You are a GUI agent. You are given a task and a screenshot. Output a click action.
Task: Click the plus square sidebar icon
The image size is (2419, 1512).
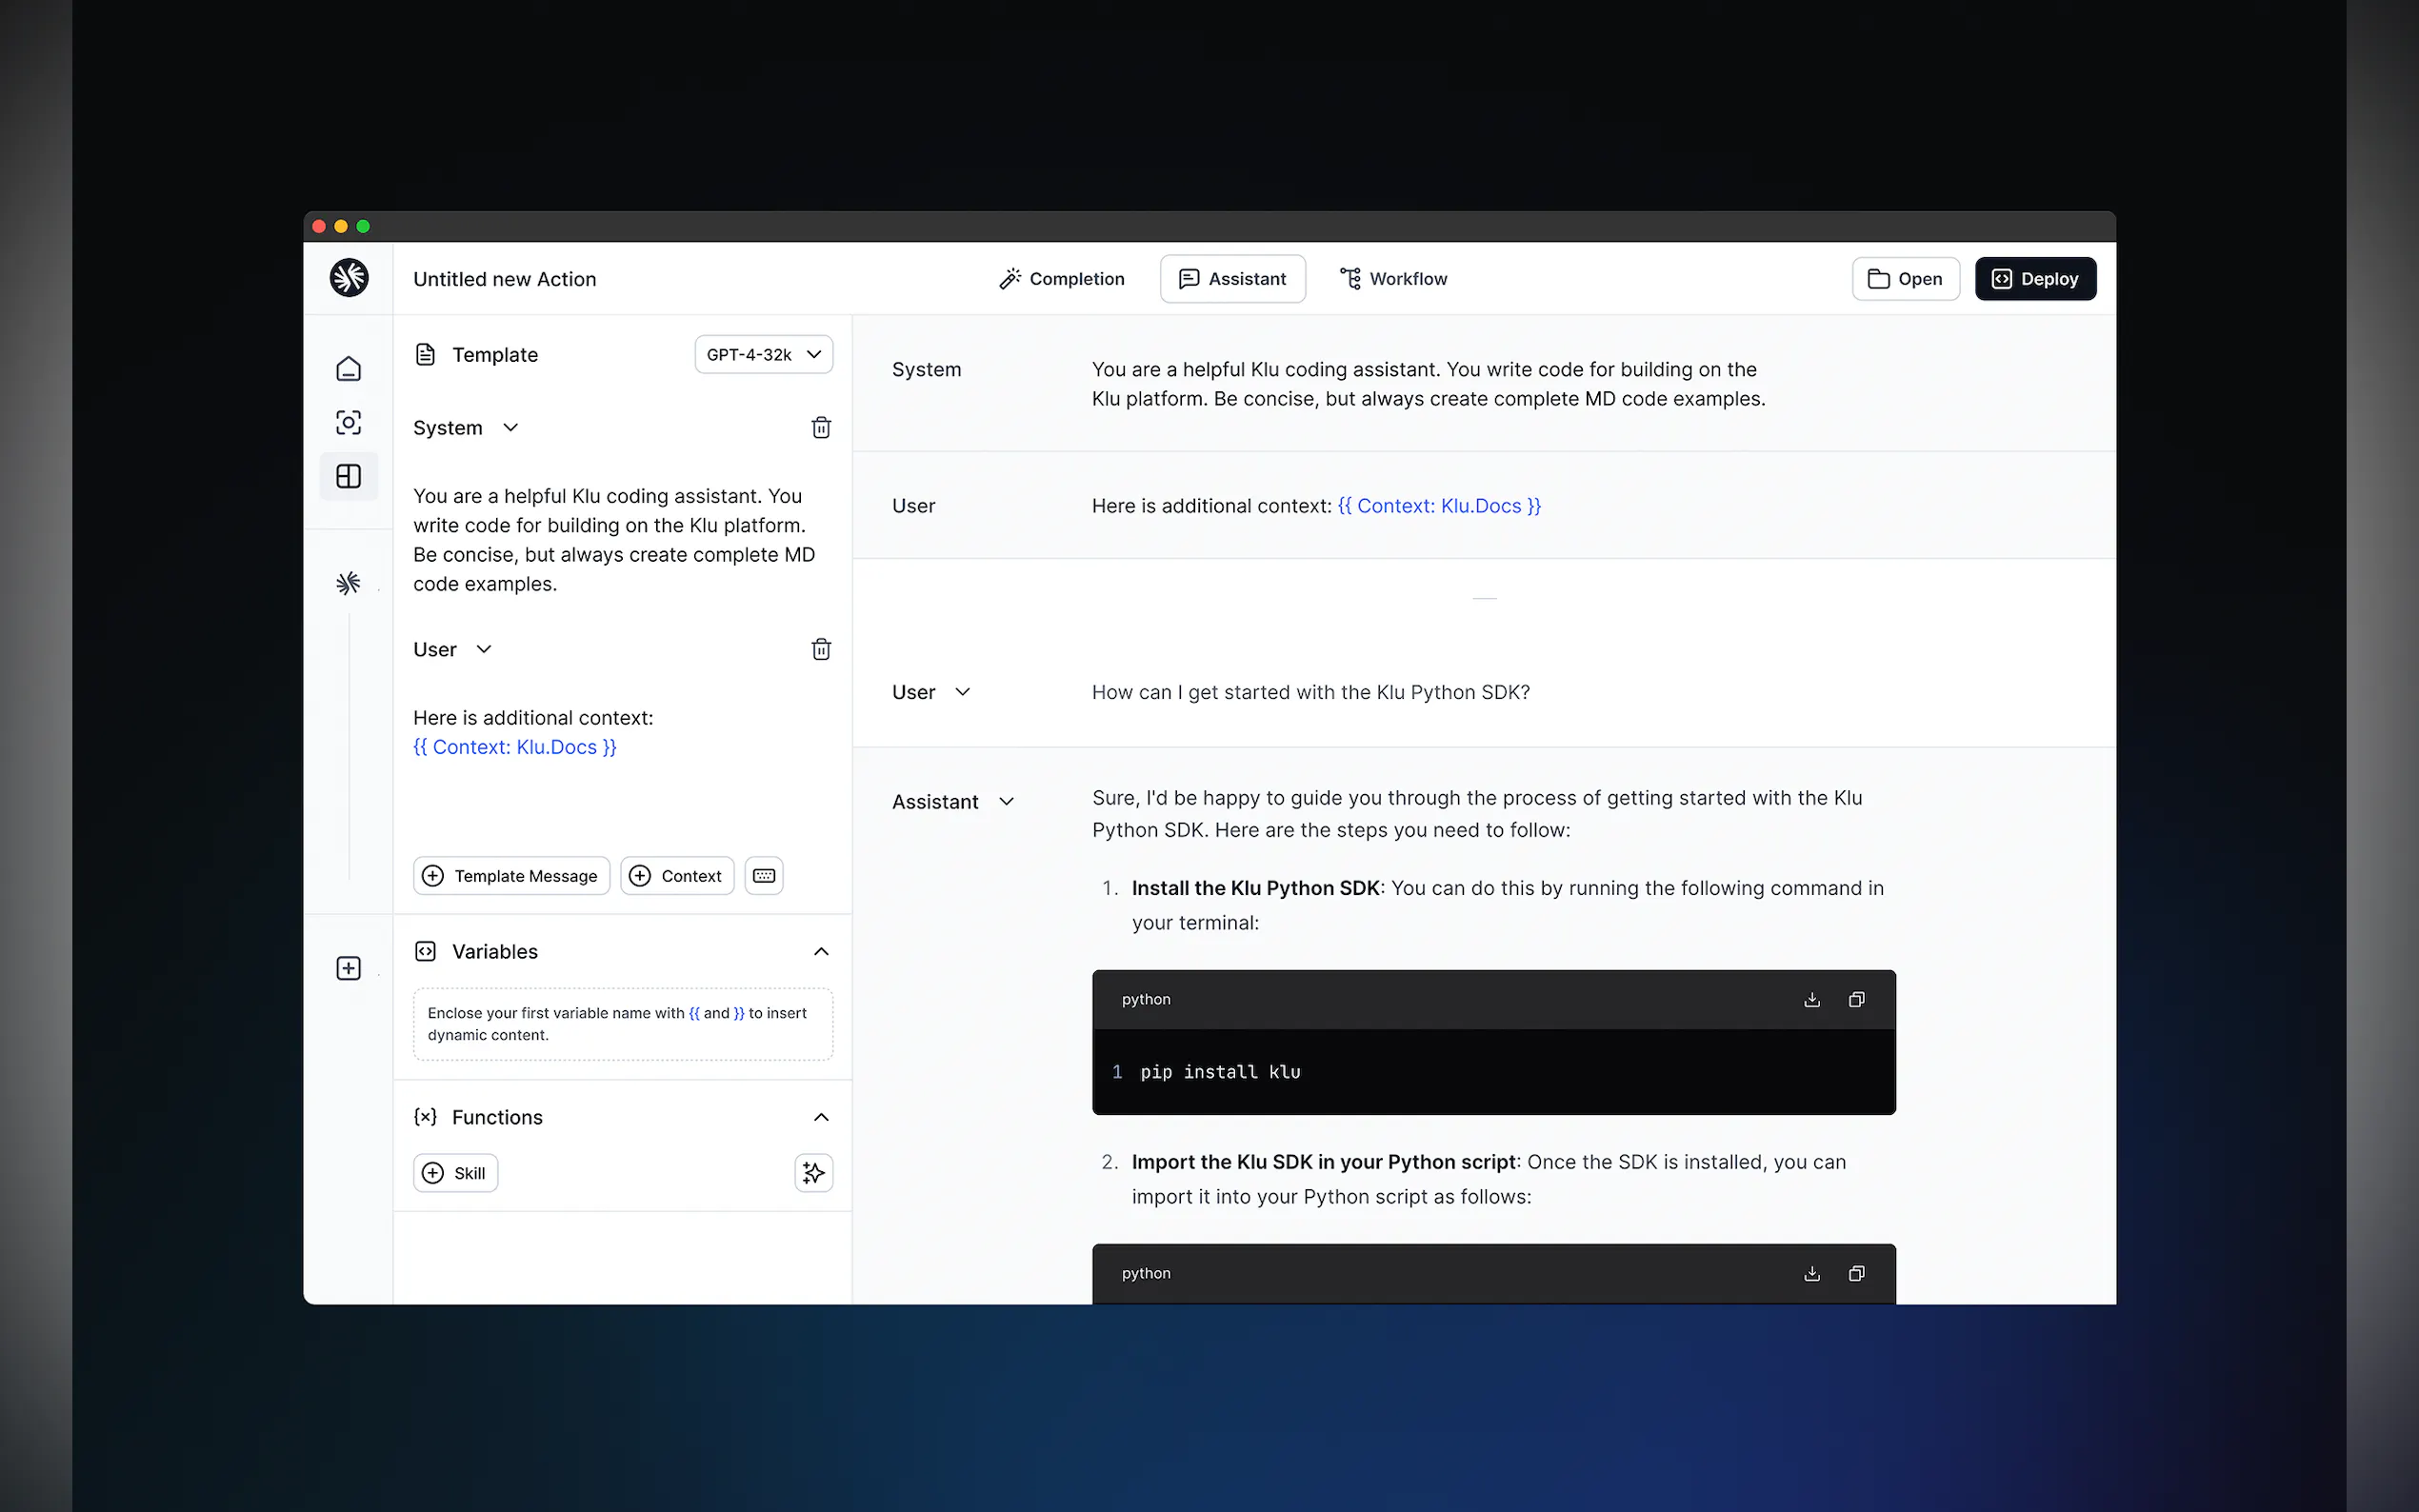point(348,968)
